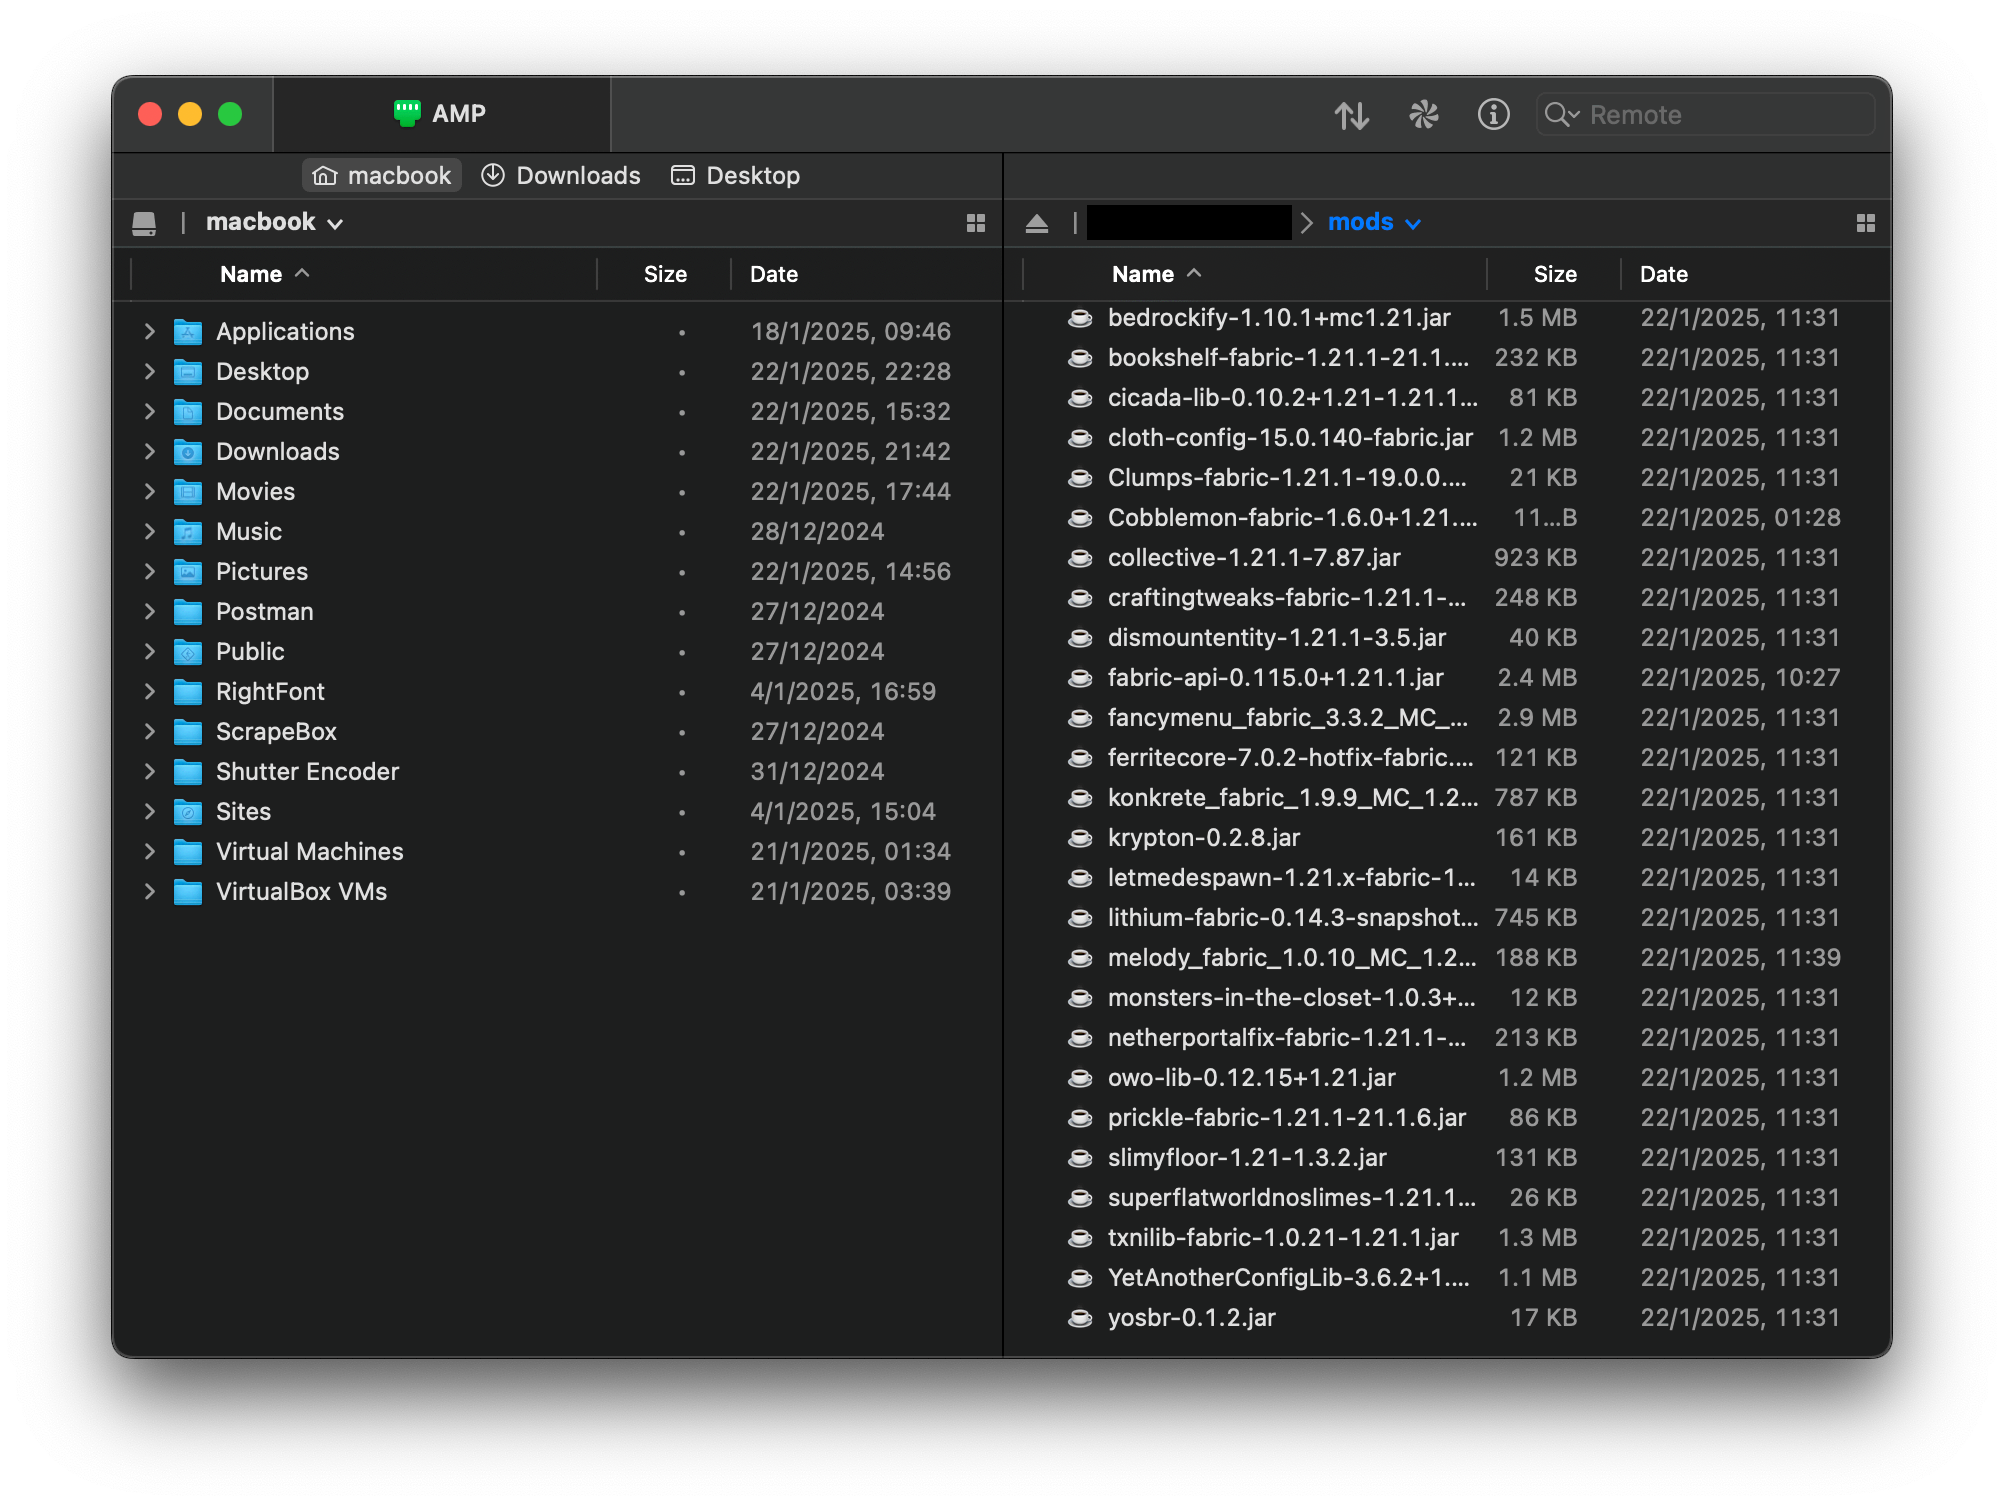This screenshot has height=1506, width=2004.
Task: Expand the Virtual Machines folder
Action: (x=150, y=851)
